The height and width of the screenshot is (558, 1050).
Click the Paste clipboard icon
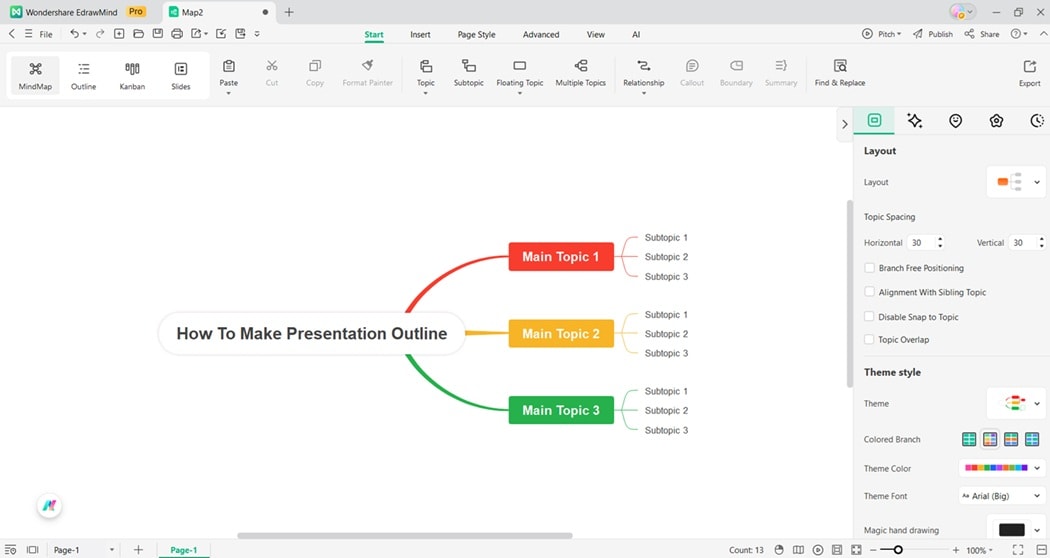point(228,66)
